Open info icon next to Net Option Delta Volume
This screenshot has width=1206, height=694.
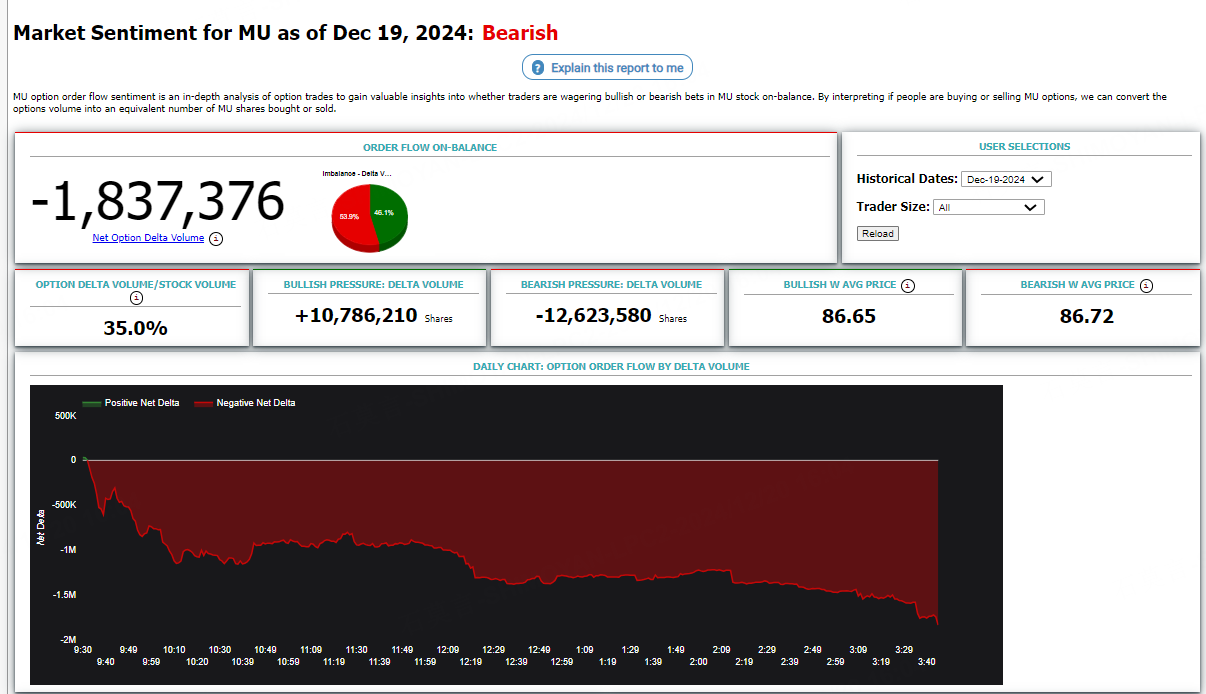point(216,239)
